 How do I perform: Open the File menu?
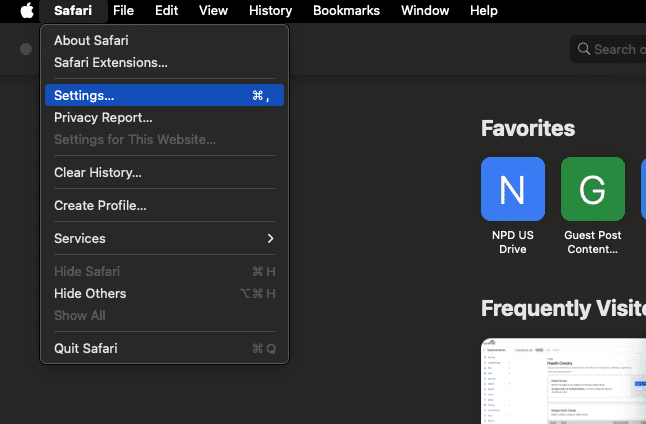coord(123,11)
